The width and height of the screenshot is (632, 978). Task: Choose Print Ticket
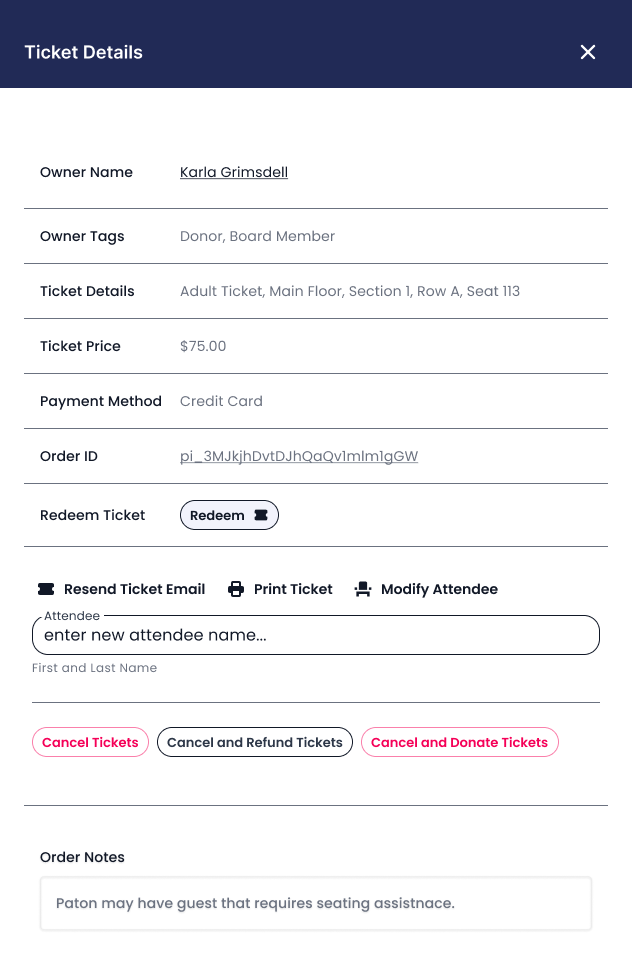(x=293, y=589)
